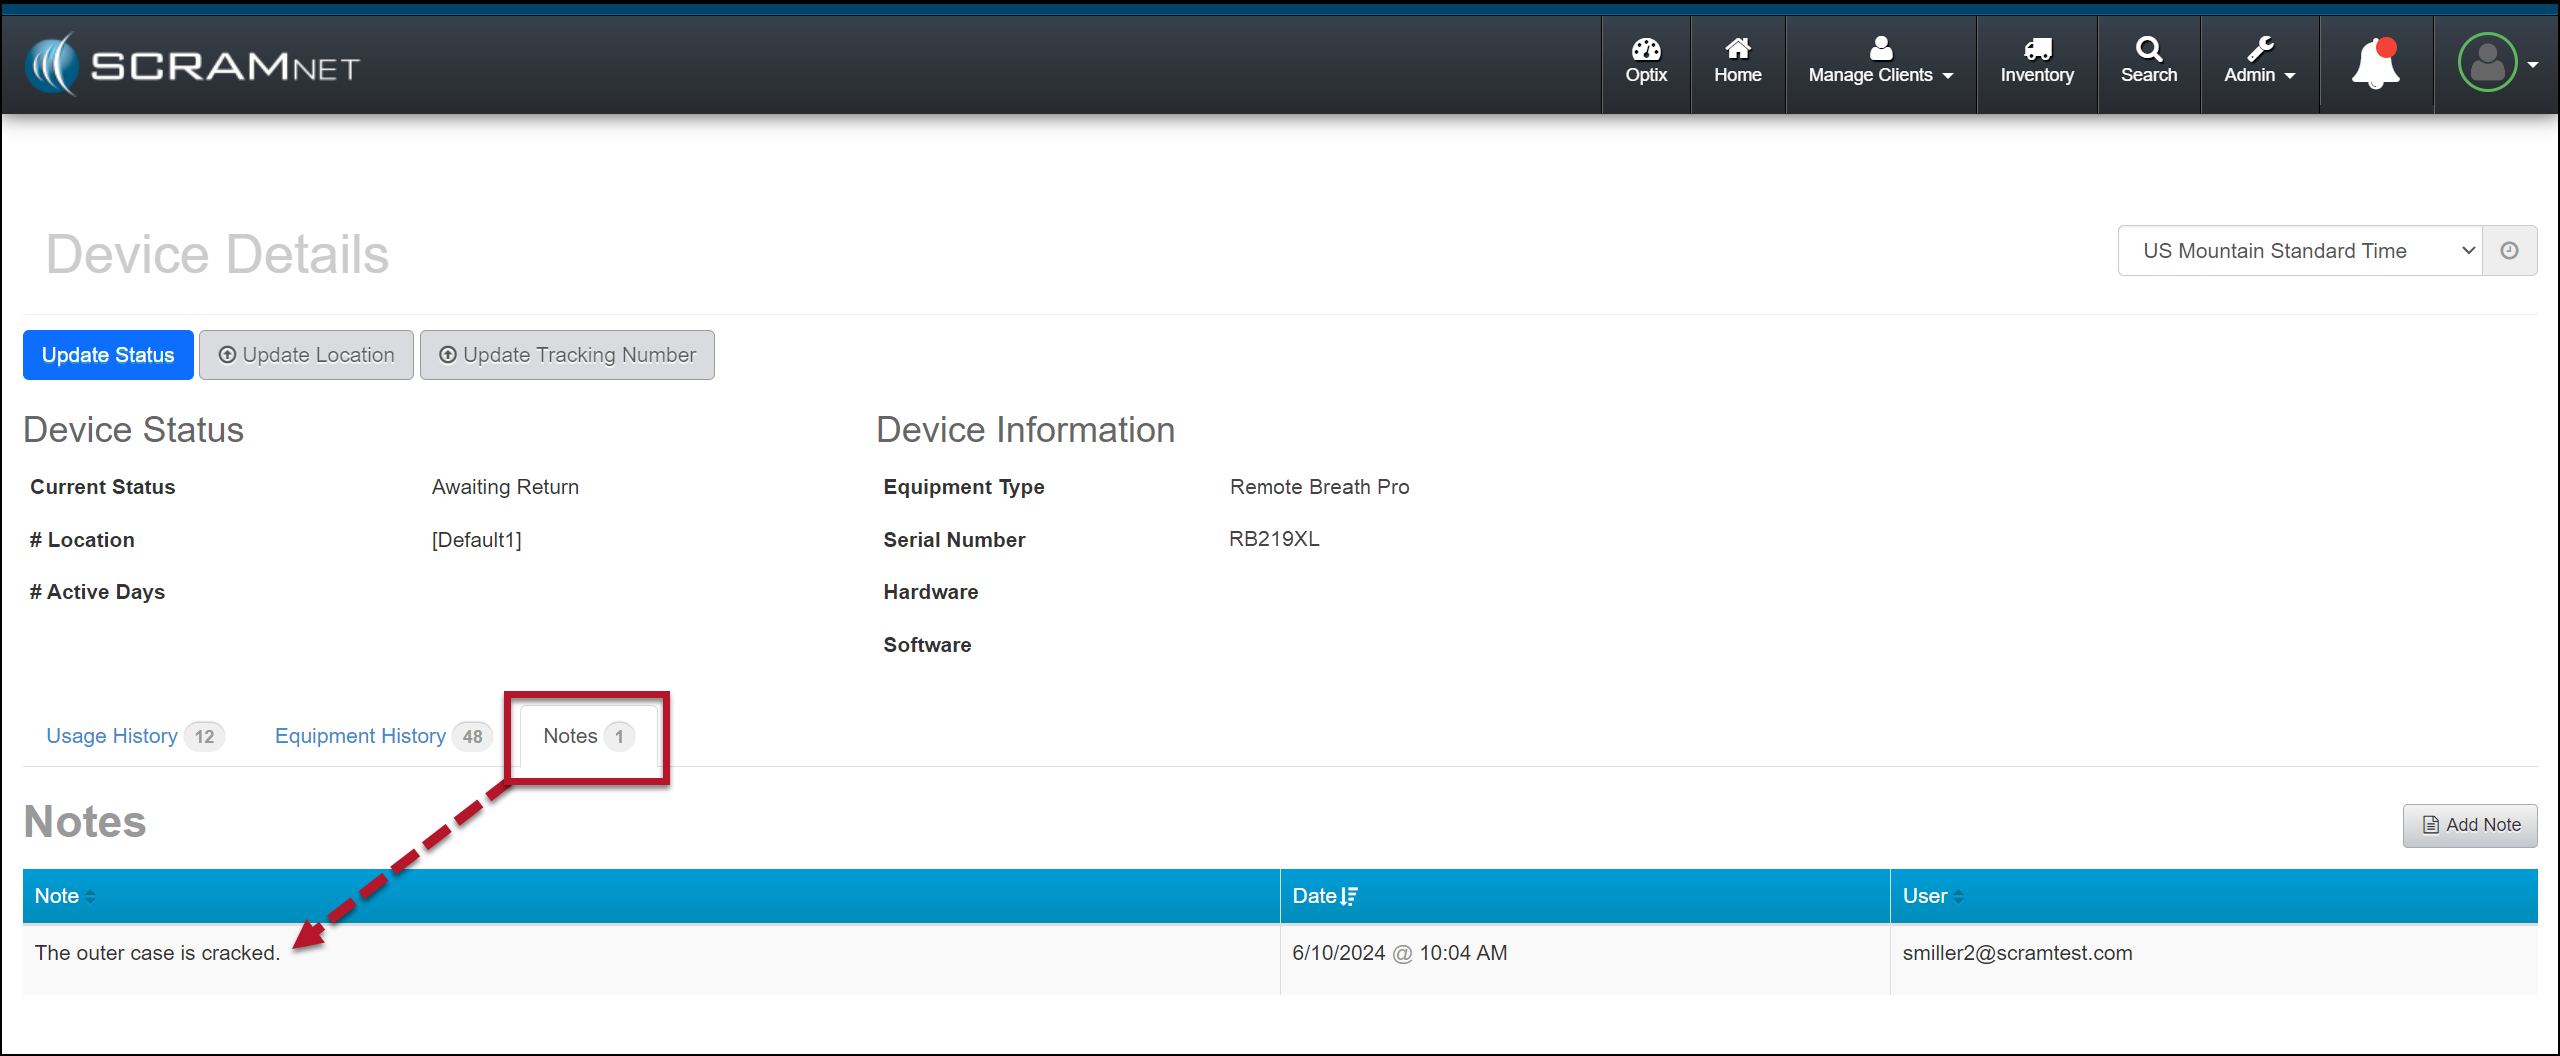Open the US Mountain Standard Time dropdown
The width and height of the screenshot is (2560, 1056).
2299,251
